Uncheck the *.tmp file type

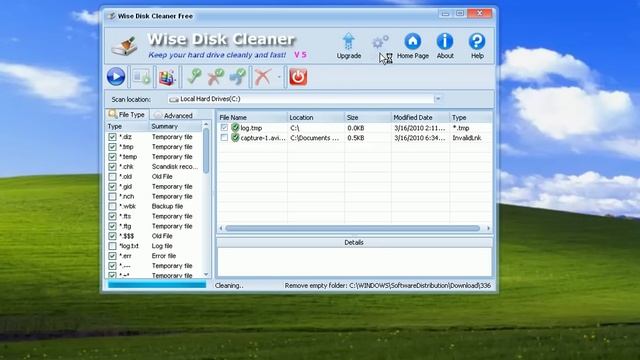pos(112,147)
